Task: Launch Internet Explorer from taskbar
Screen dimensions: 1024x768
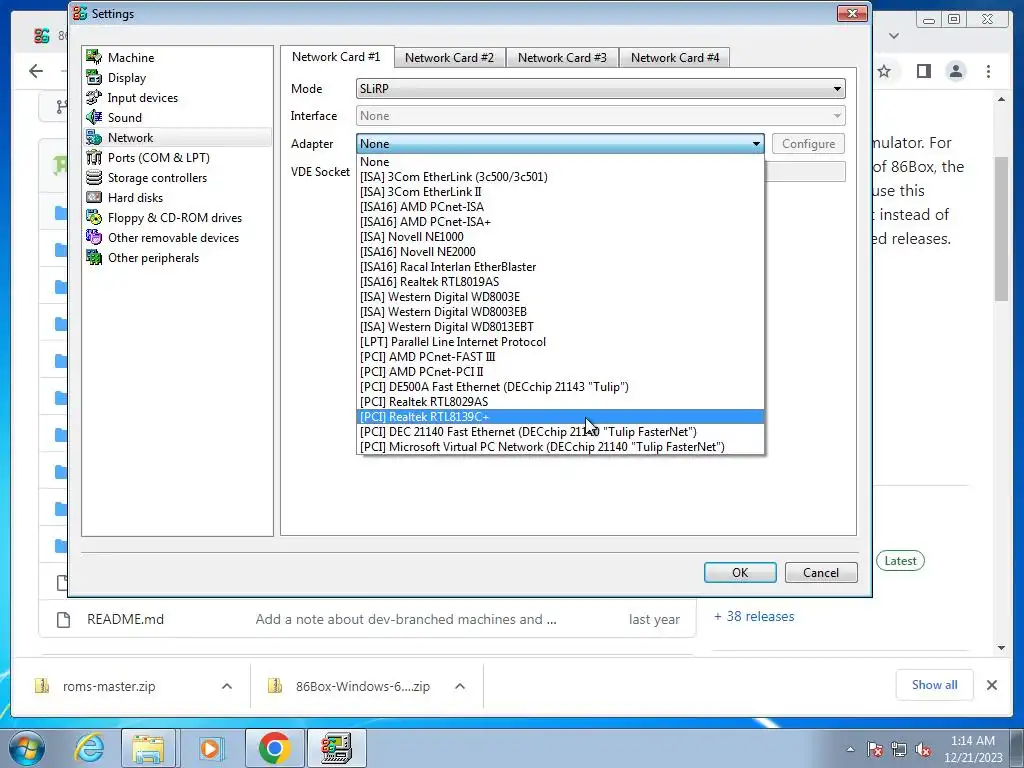Action: point(89,748)
